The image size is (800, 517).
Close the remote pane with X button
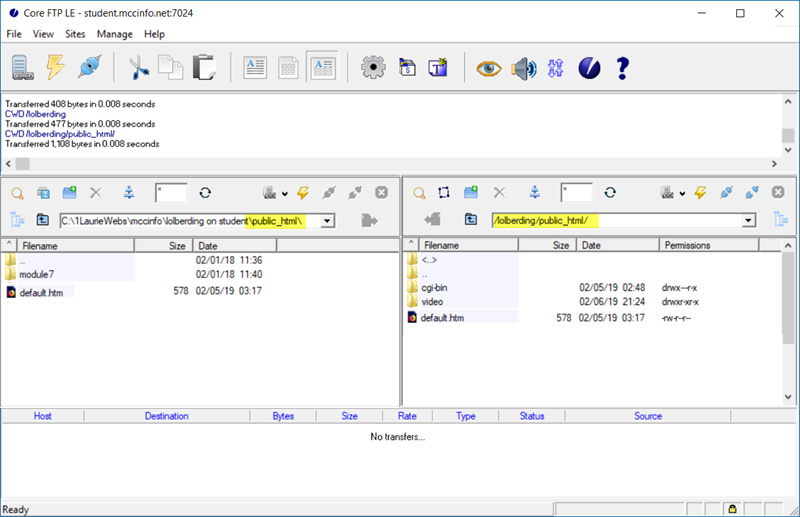tap(778, 192)
